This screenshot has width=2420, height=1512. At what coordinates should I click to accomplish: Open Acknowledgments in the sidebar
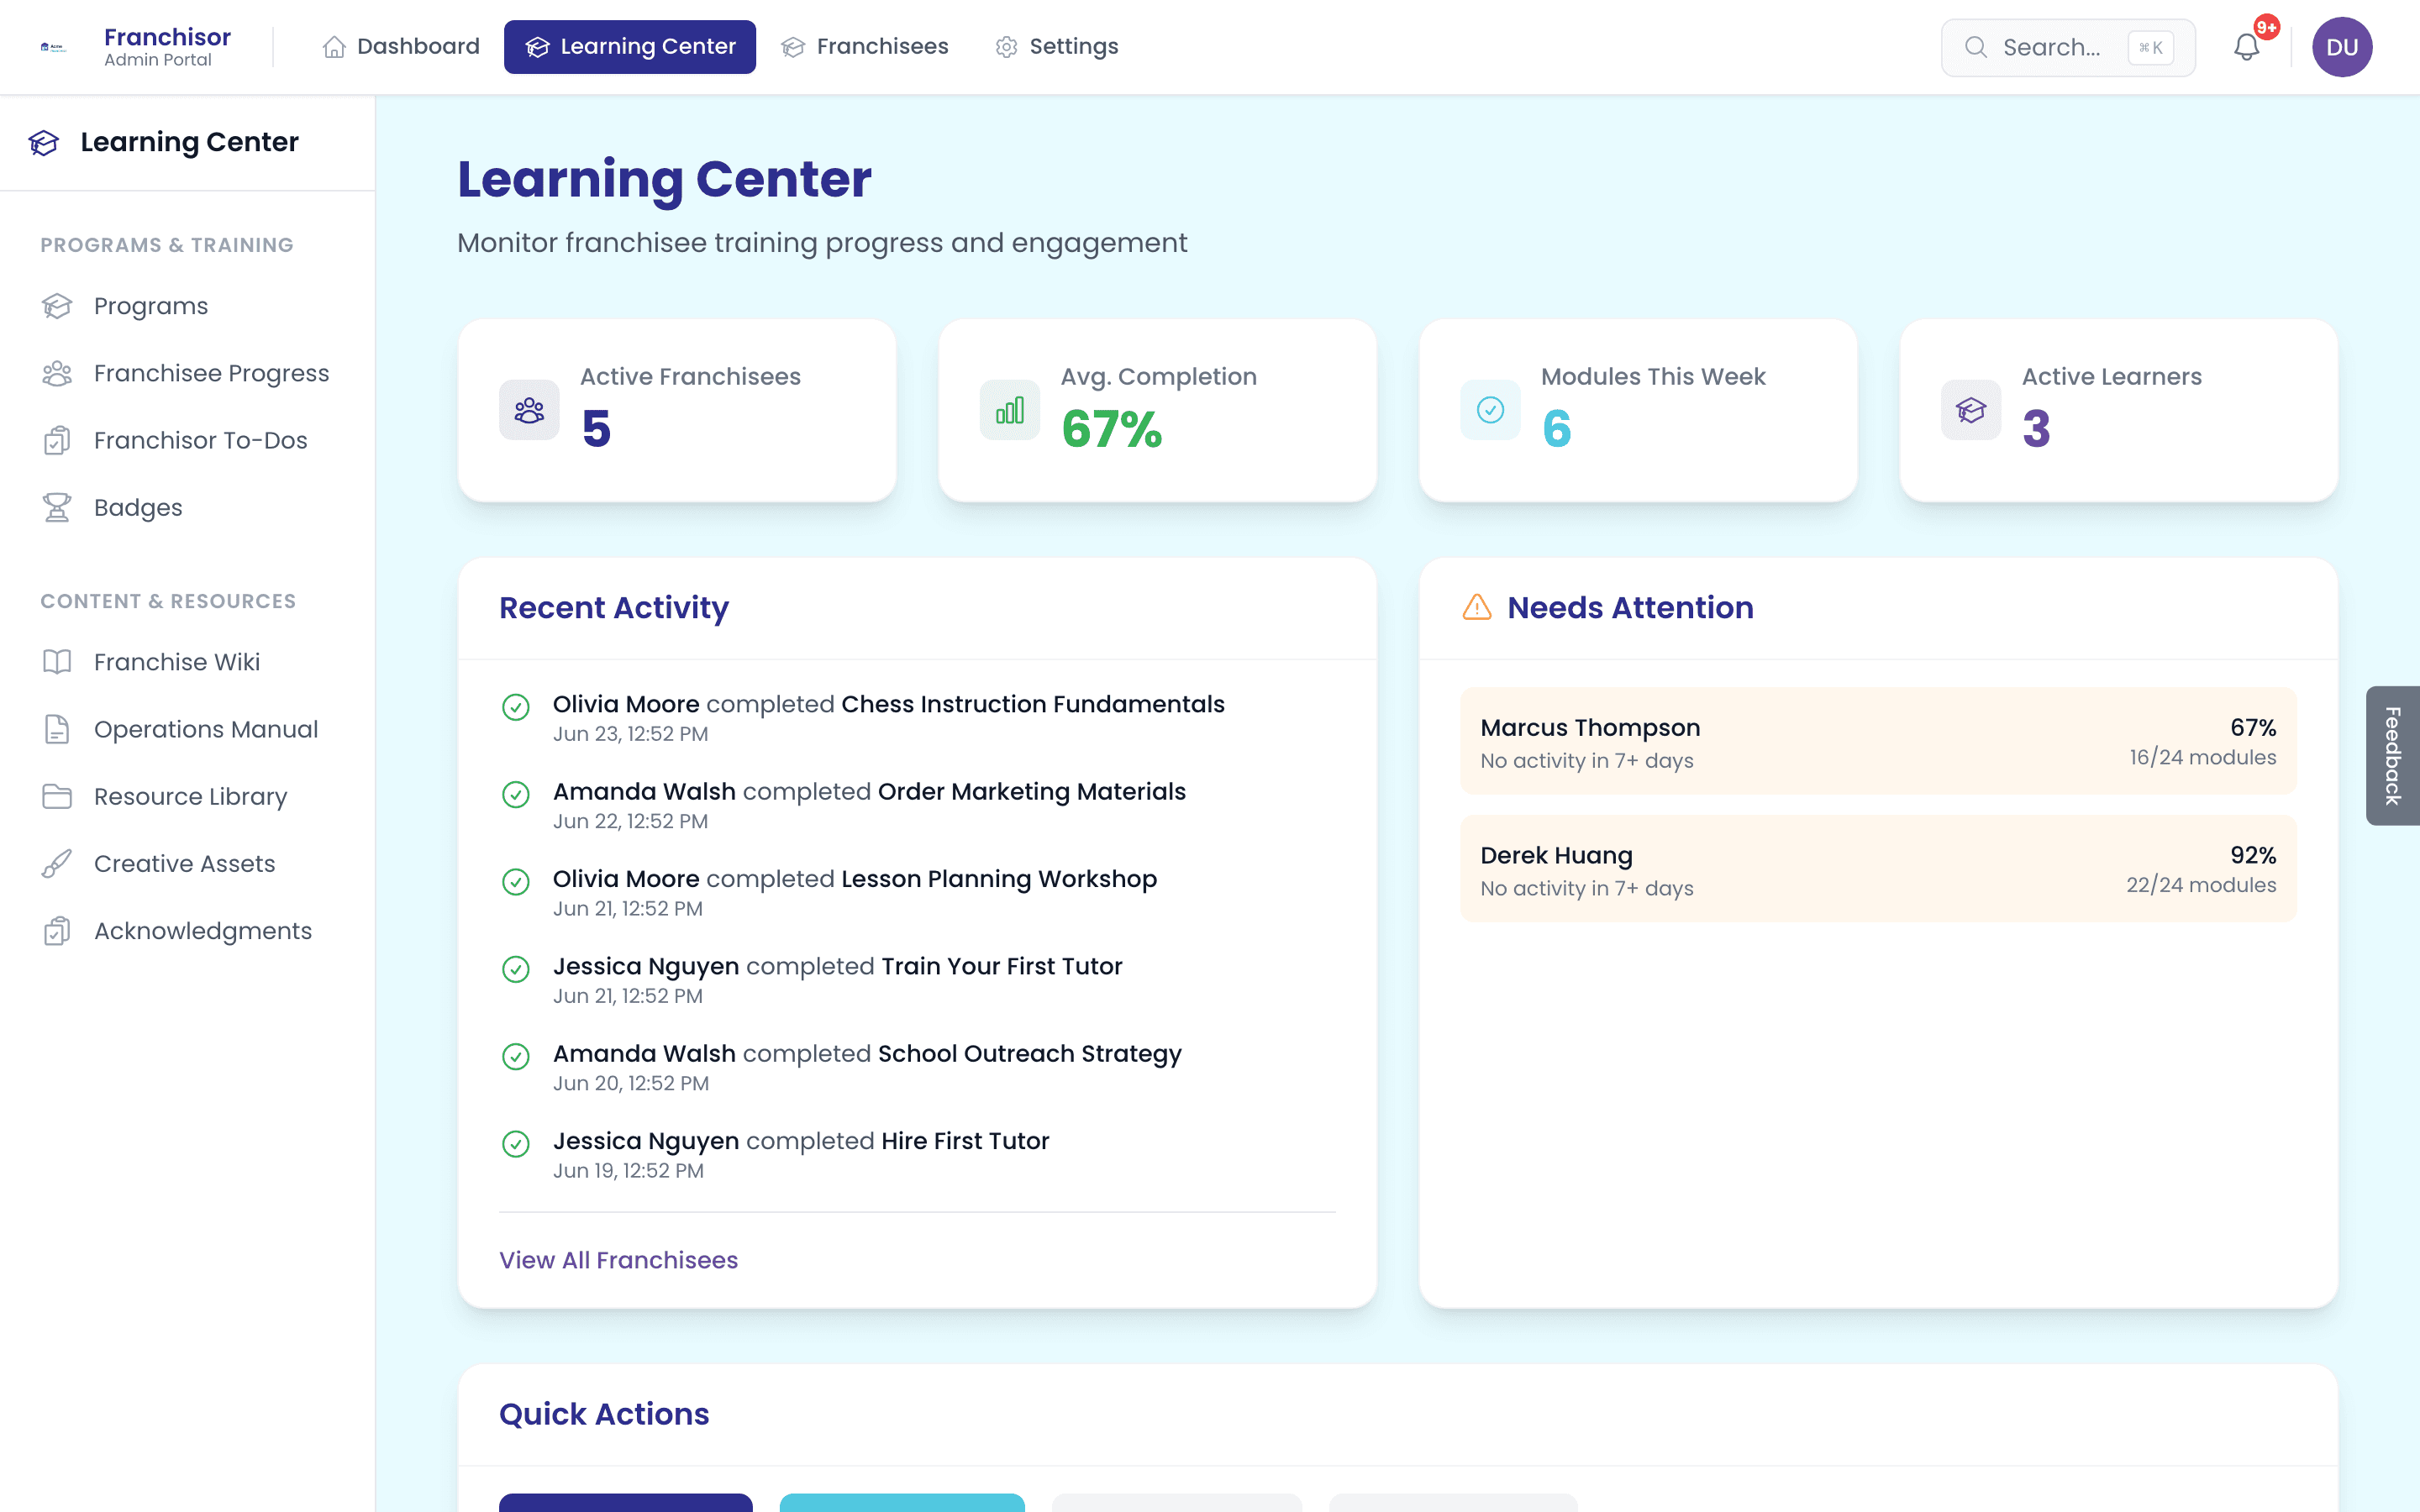pyautogui.click(x=188, y=931)
